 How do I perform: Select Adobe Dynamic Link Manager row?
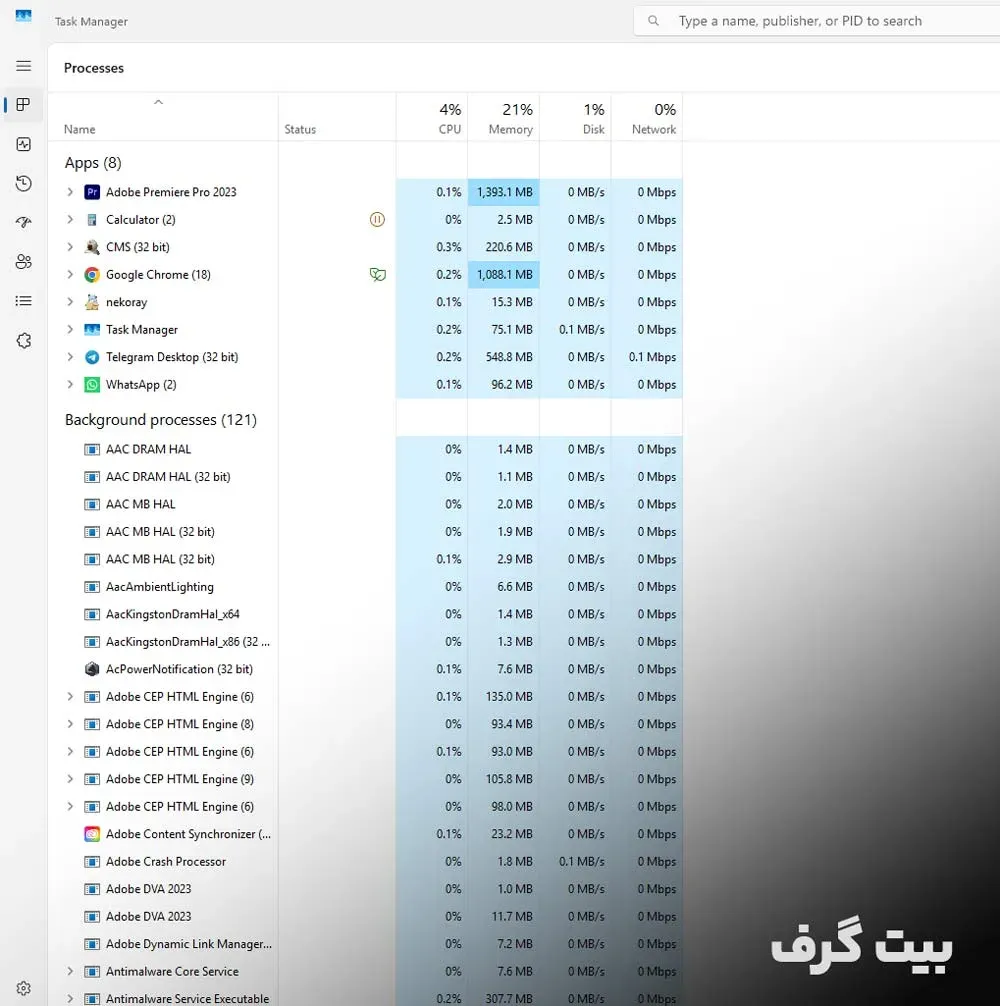pyautogui.click(x=366, y=944)
